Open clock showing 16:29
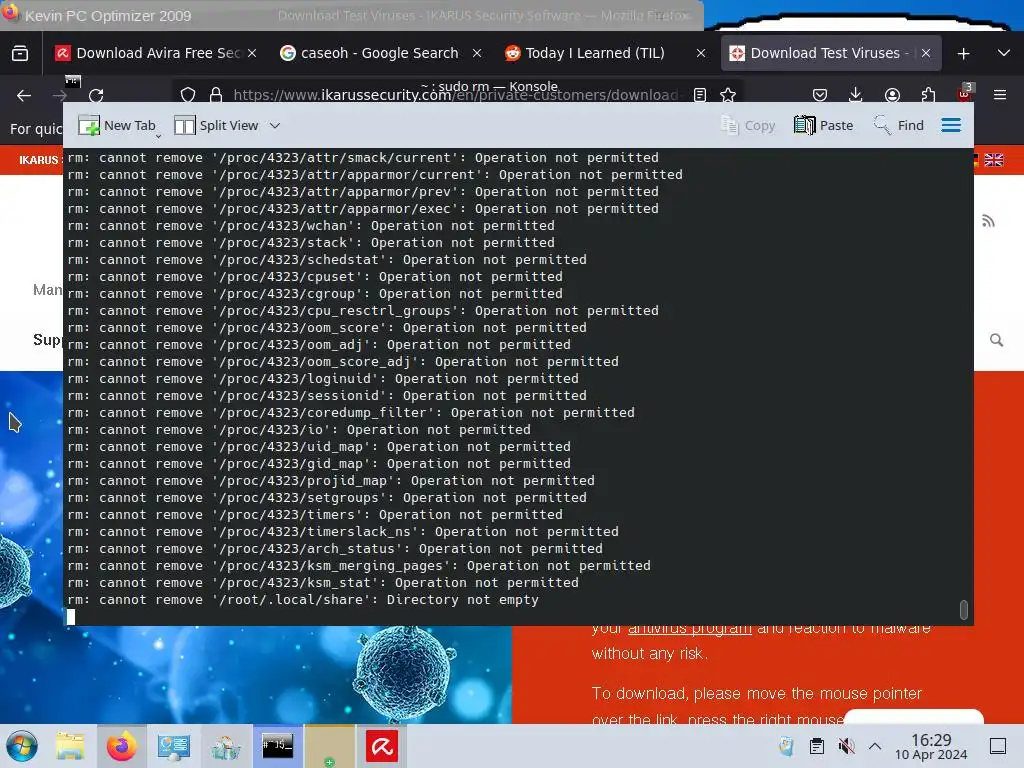This screenshot has width=1024, height=768. click(931, 746)
